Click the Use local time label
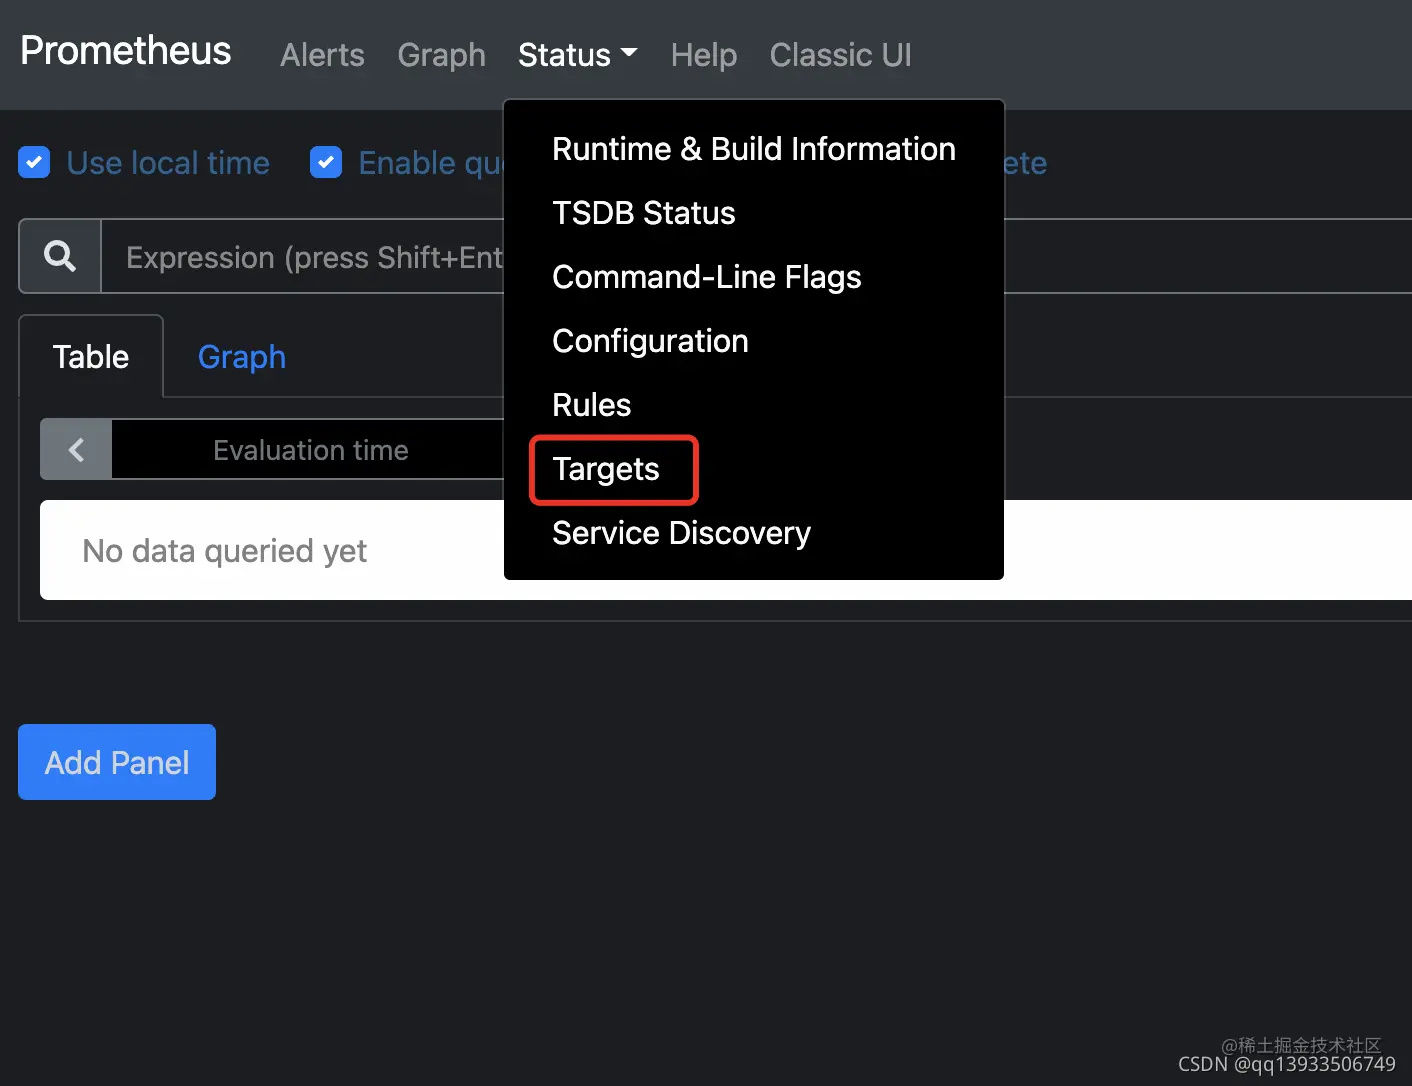The image size is (1412, 1086). (168, 162)
